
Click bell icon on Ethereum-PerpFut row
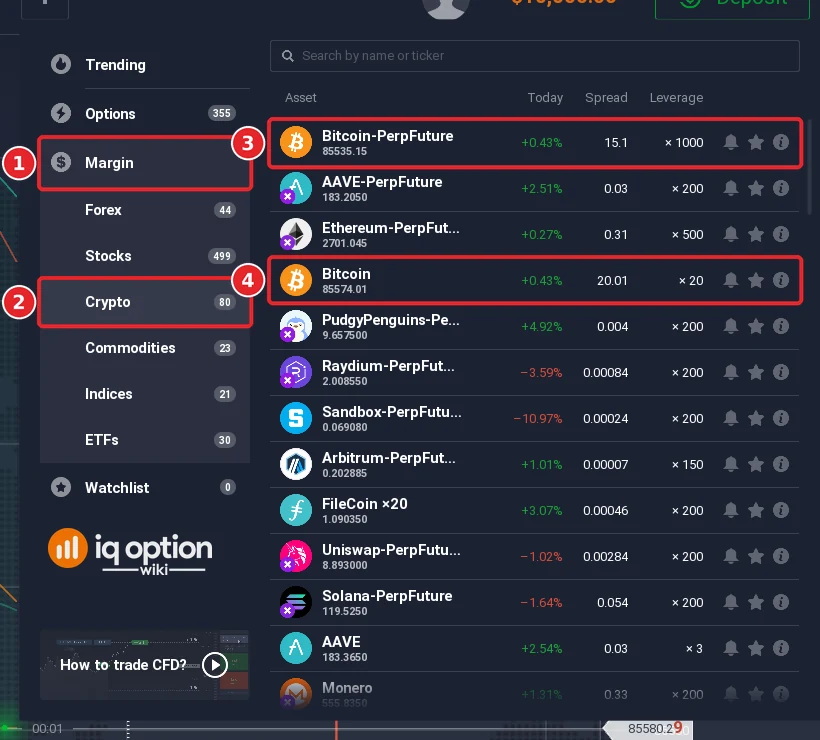click(731, 234)
